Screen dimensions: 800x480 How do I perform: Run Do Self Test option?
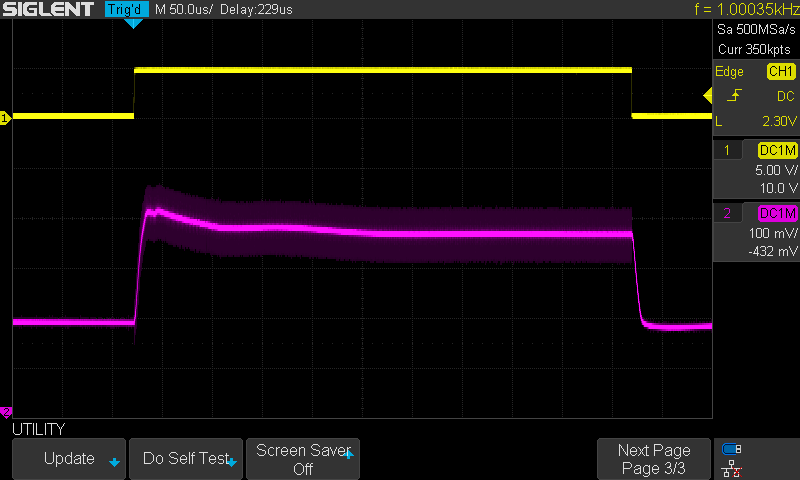tap(186, 459)
